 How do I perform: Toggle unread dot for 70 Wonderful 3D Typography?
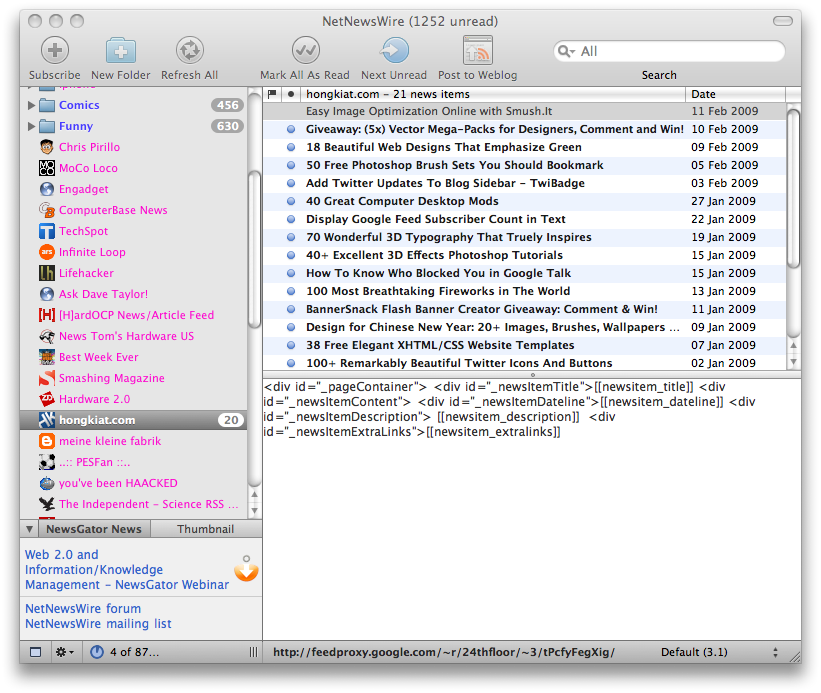291,237
